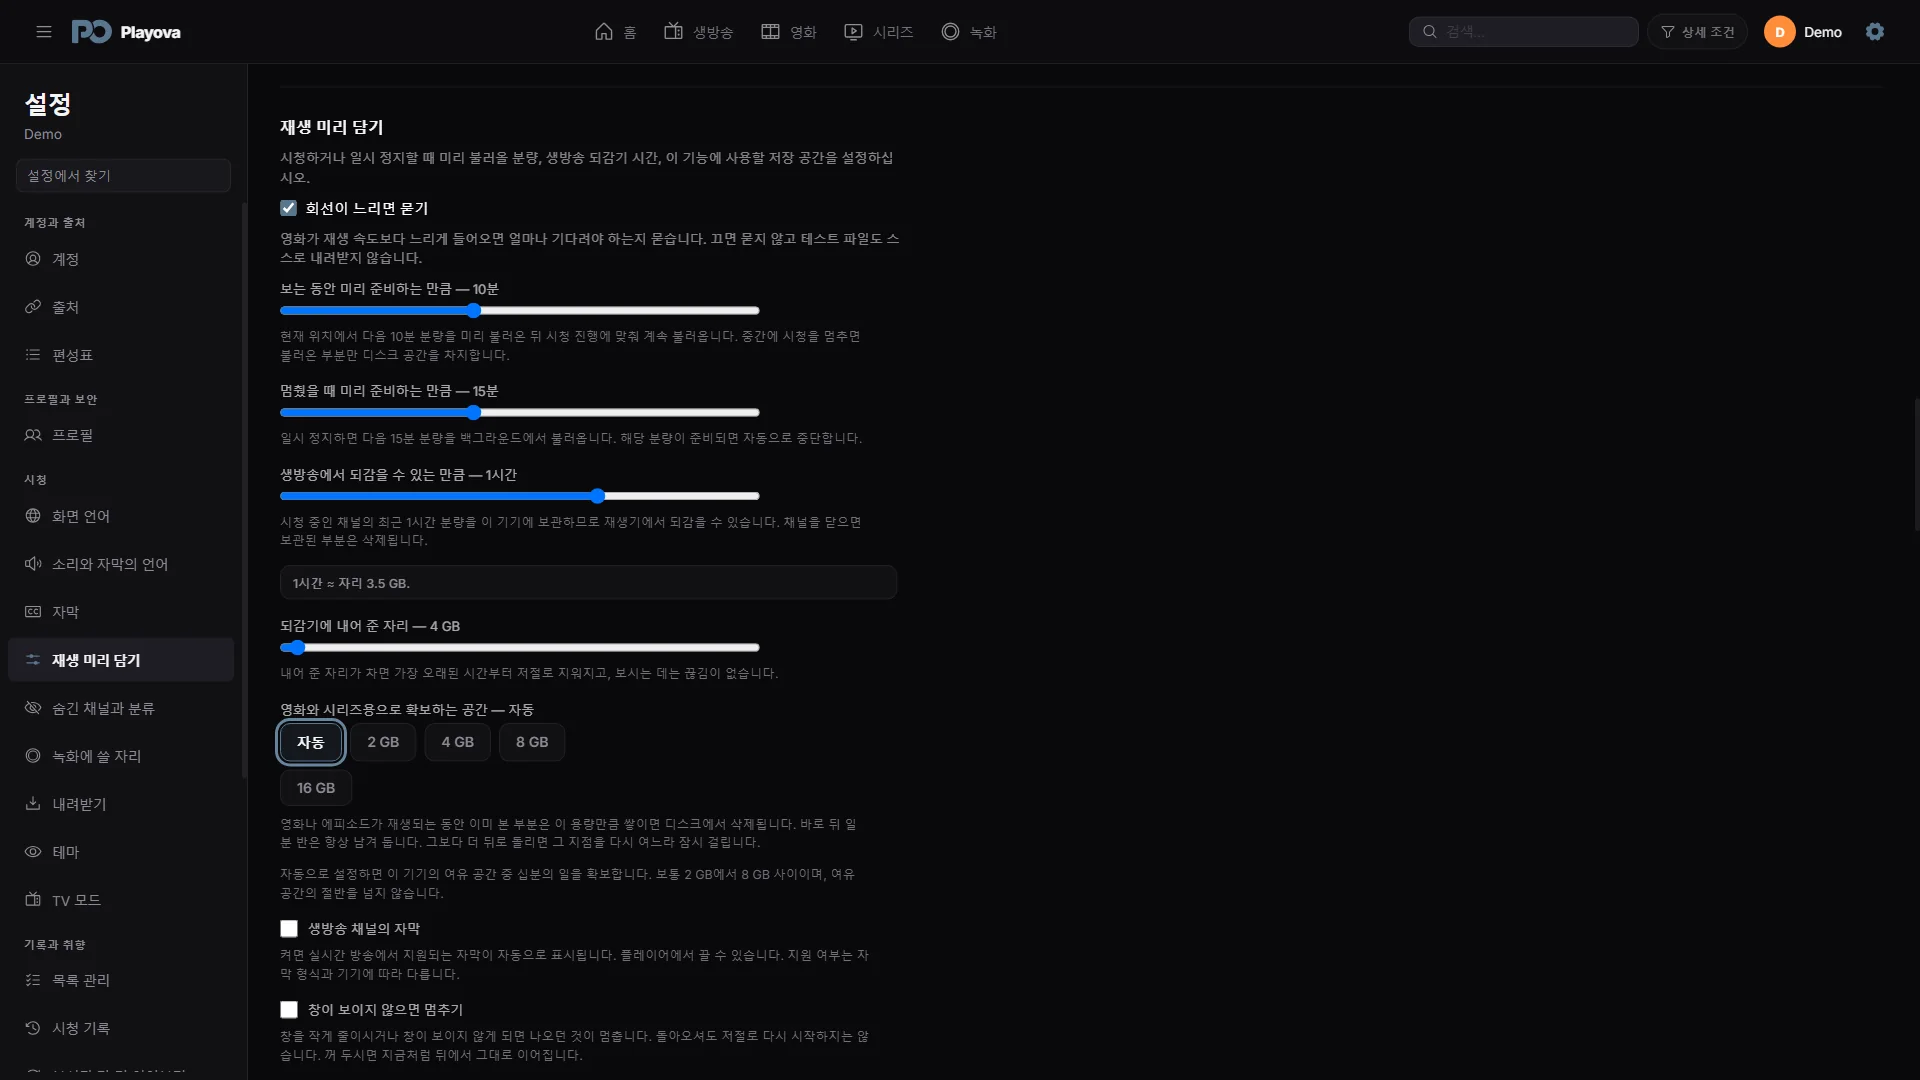Select 자동 reserved space option

311,742
